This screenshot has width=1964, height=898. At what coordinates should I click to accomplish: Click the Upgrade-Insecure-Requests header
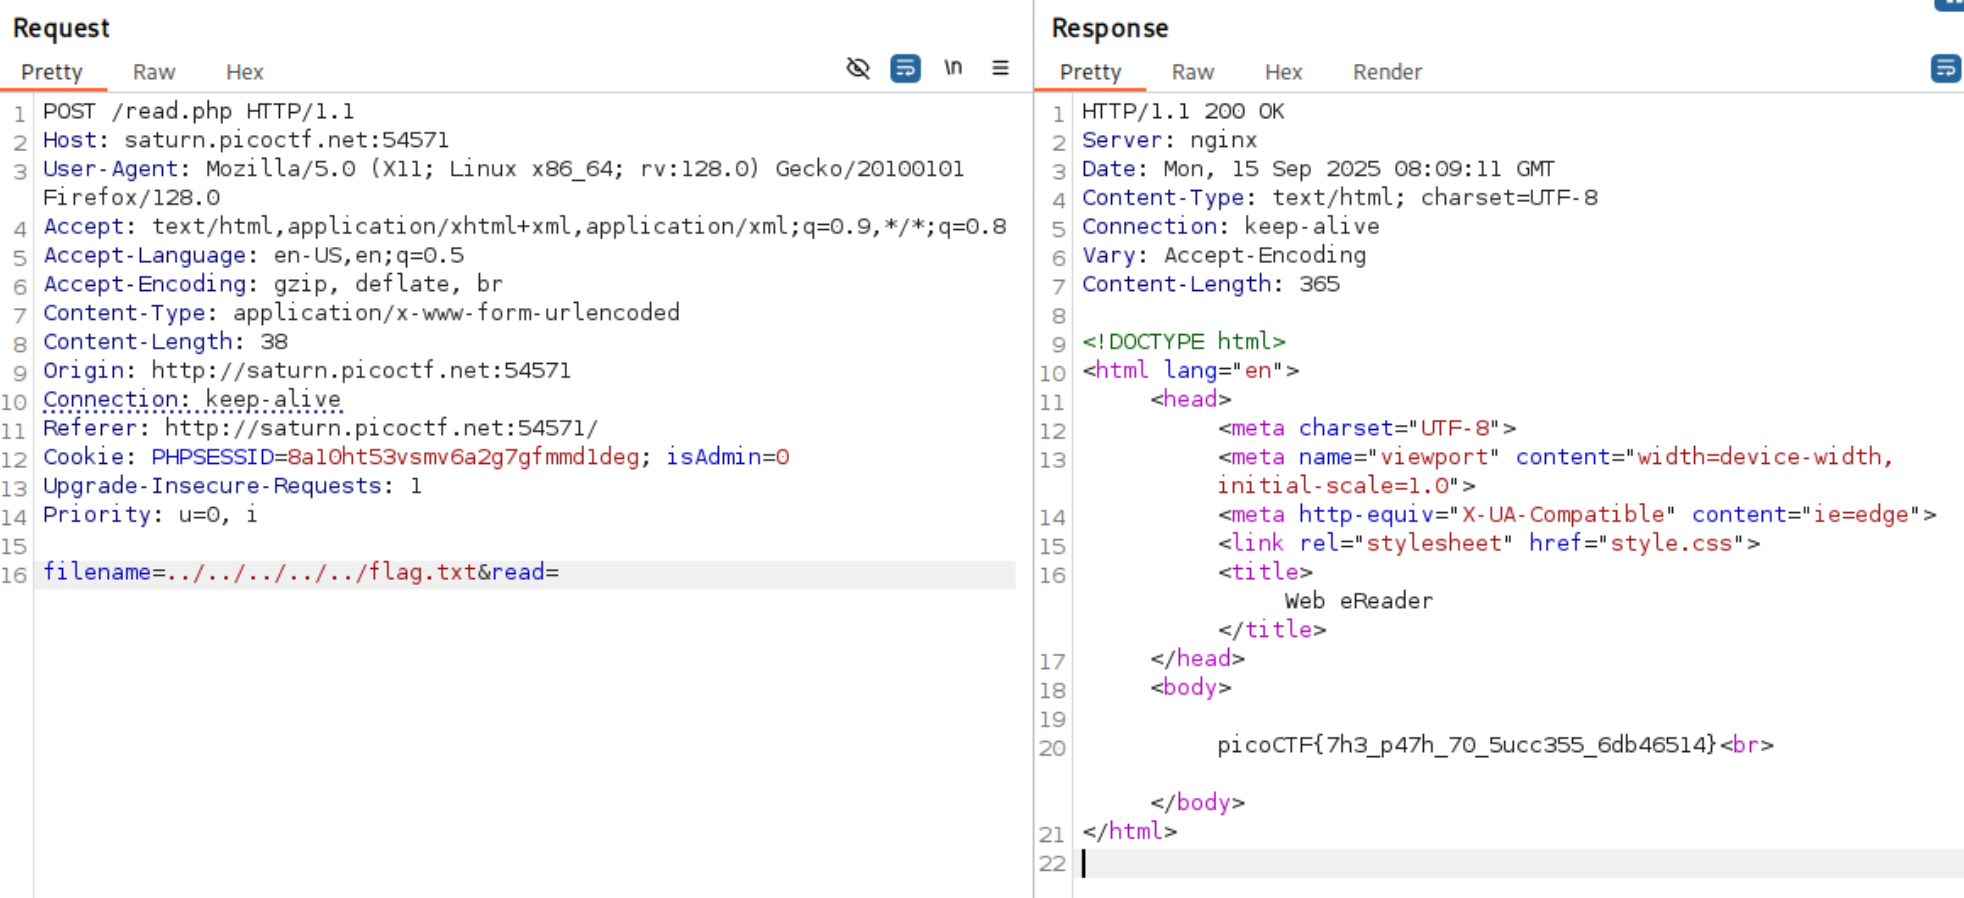tap(232, 486)
